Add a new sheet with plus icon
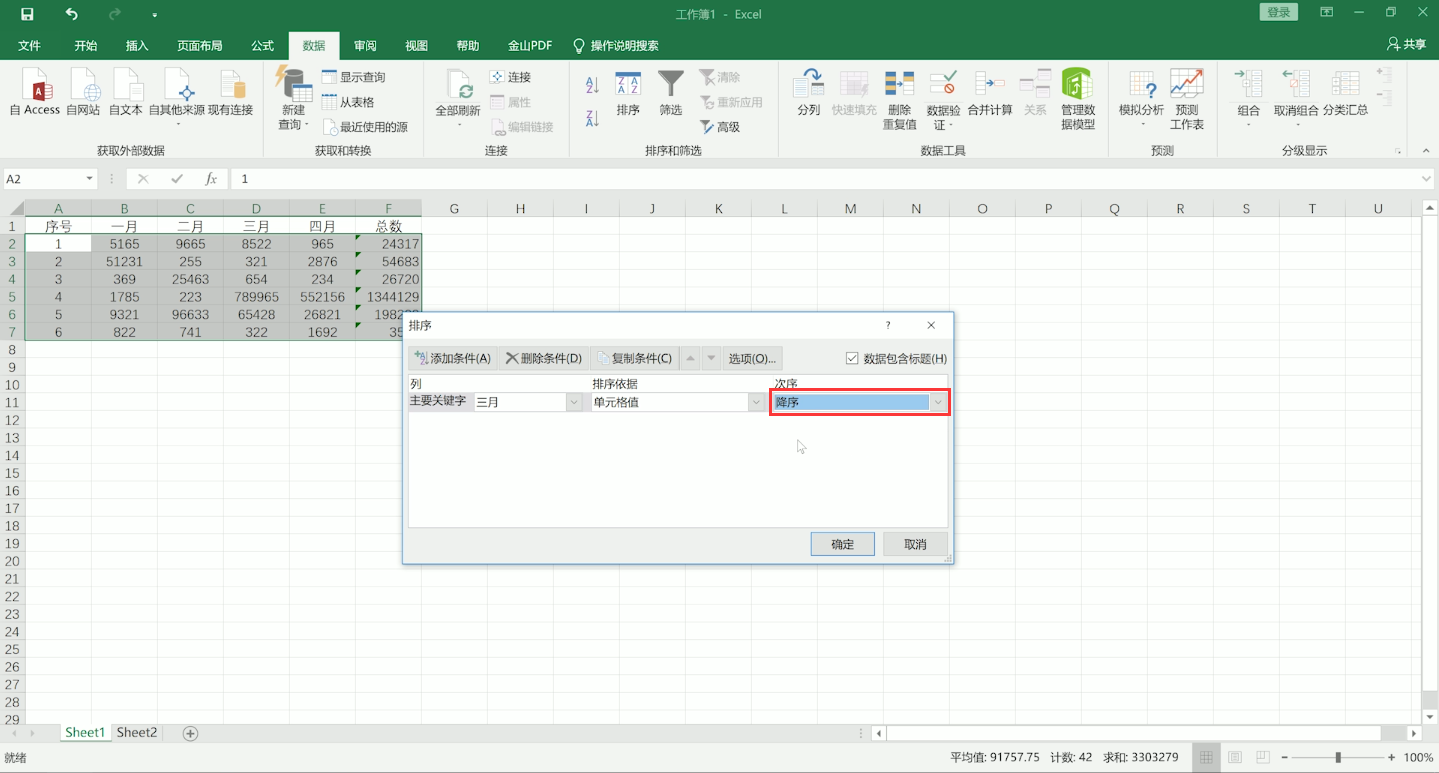Viewport: 1439px width, 773px height. pyautogui.click(x=190, y=733)
